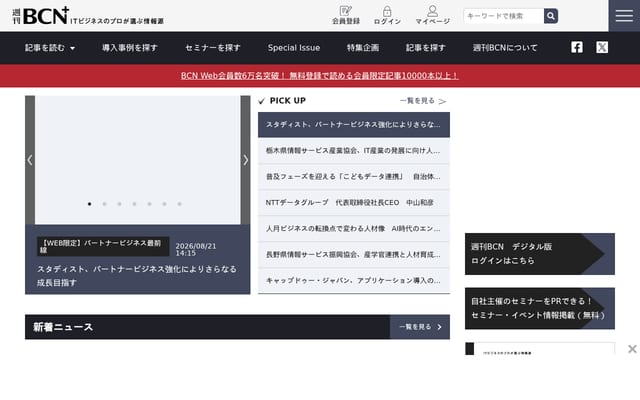Open PICK UP 一覧を見る link
This screenshot has height=400, width=640.
pos(423,101)
